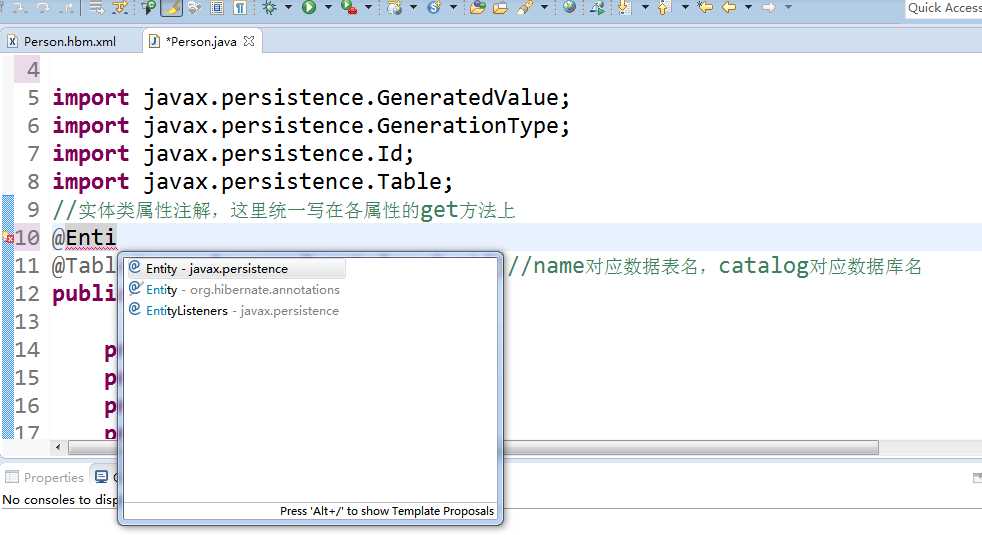This screenshot has height=535, width=982.
Task: Click the Back navigation arrow
Action: pyautogui.click(x=728, y=8)
